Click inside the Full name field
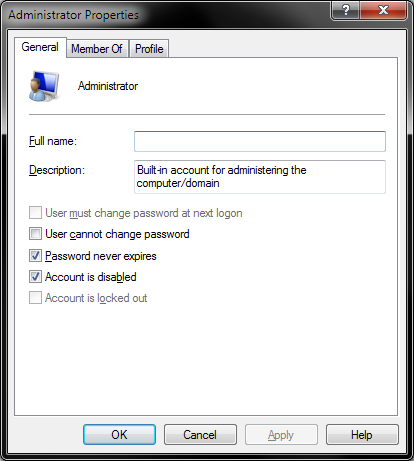This screenshot has width=414, height=461. 260,141
